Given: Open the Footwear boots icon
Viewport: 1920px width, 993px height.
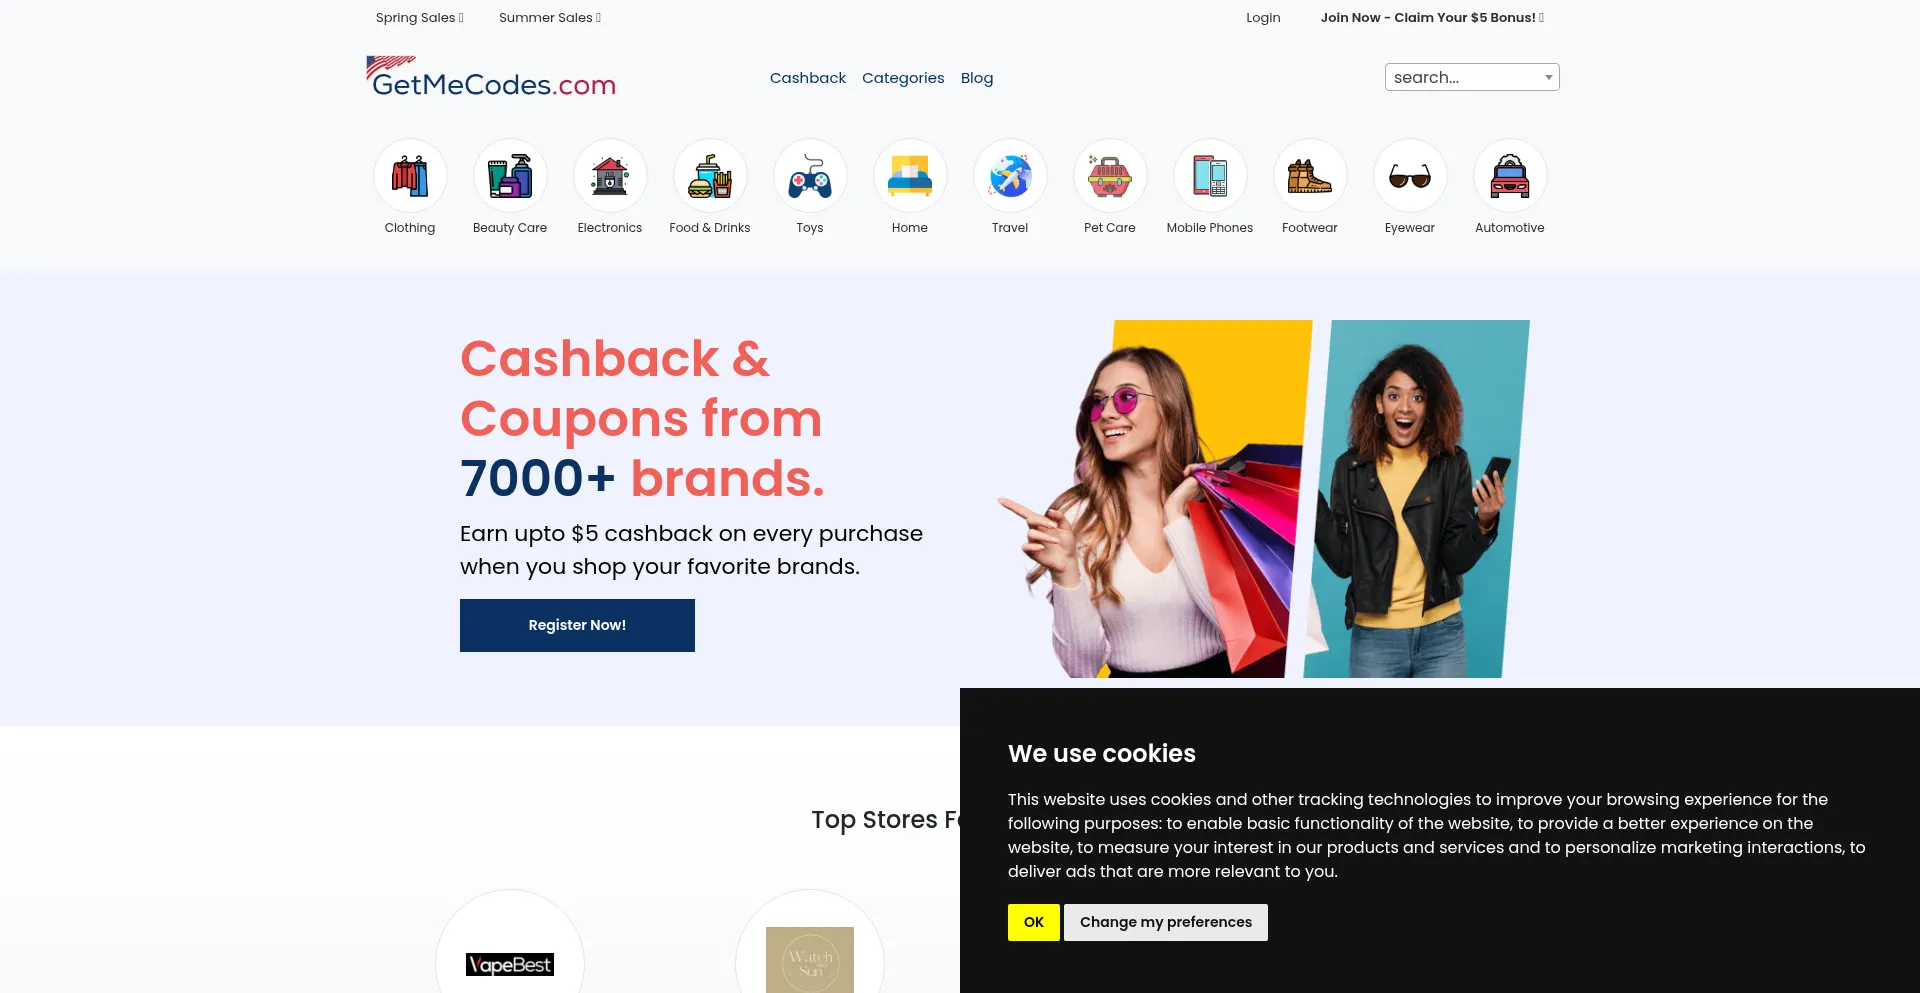Looking at the screenshot, I should pyautogui.click(x=1310, y=176).
